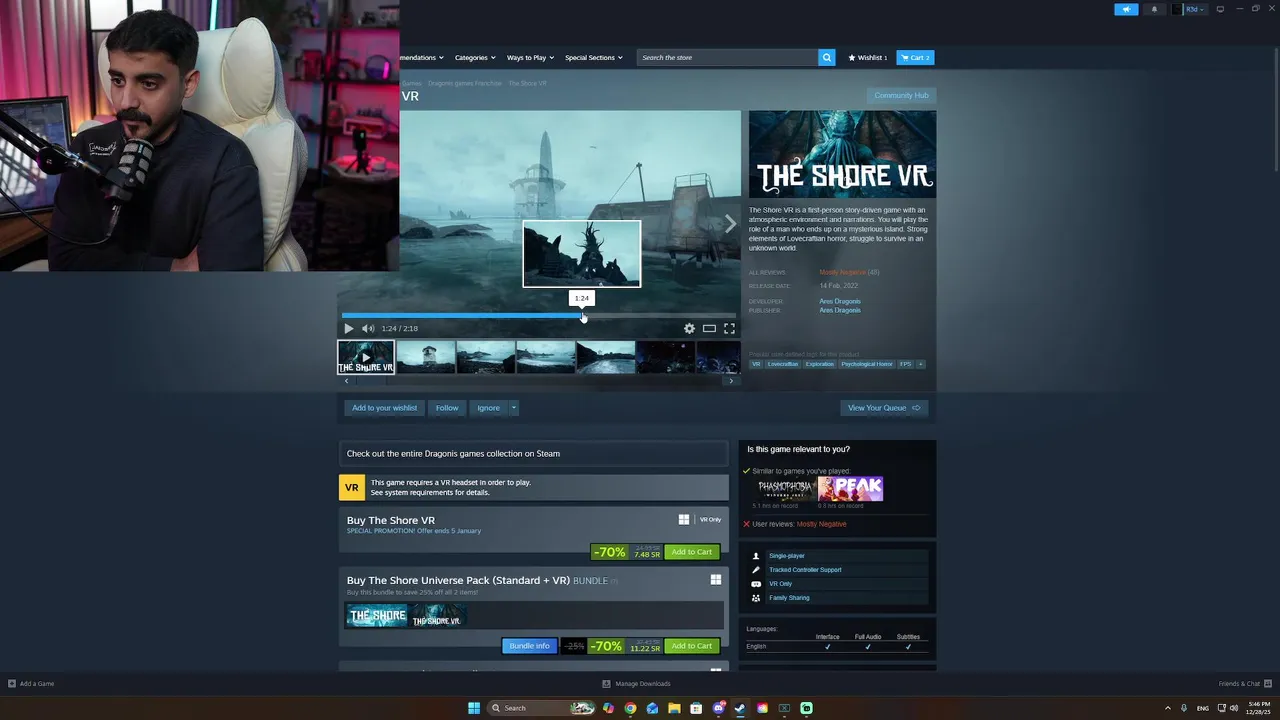The image size is (1280, 720).
Task: Expand more tags with plus button
Action: (x=921, y=364)
